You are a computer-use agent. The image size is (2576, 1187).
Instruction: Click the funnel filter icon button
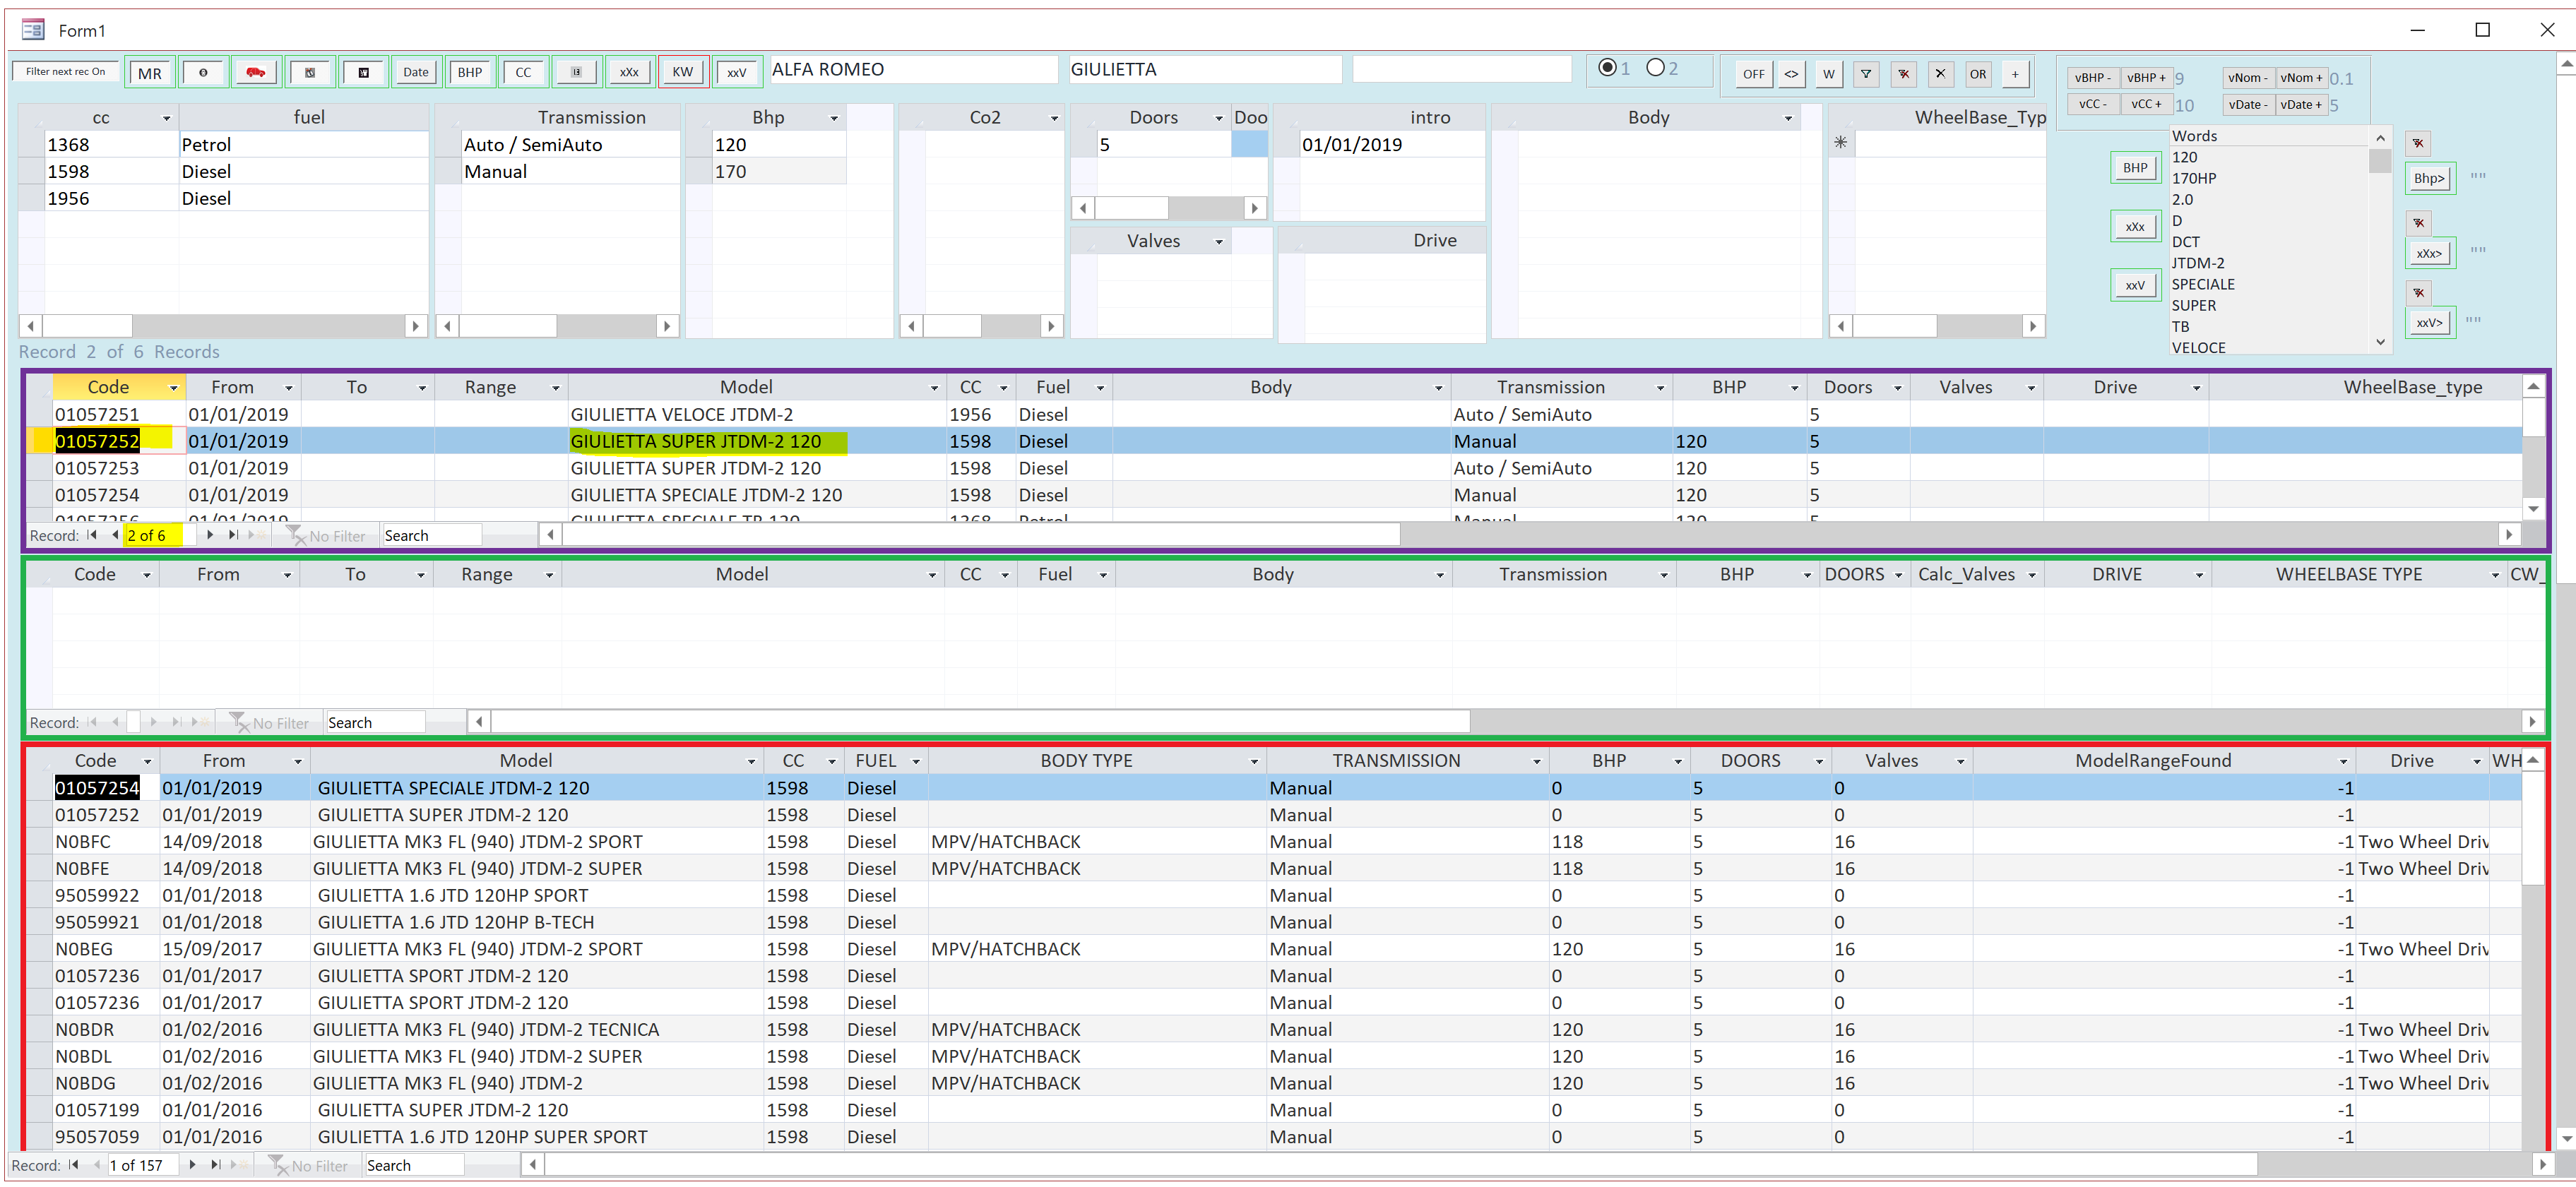click(x=1865, y=74)
